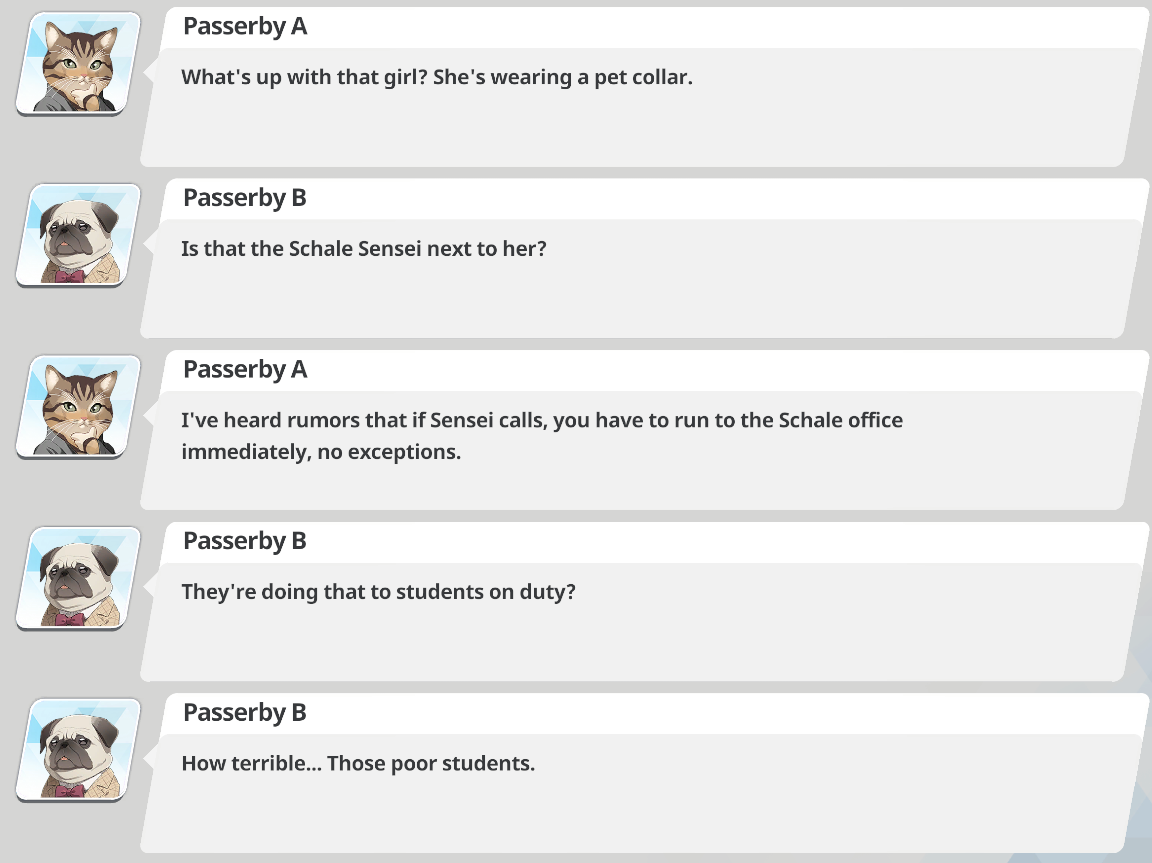Click Passerby B name above students on duty
Image resolution: width=1152 pixels, height=863 pixels.
coord(245,541)
